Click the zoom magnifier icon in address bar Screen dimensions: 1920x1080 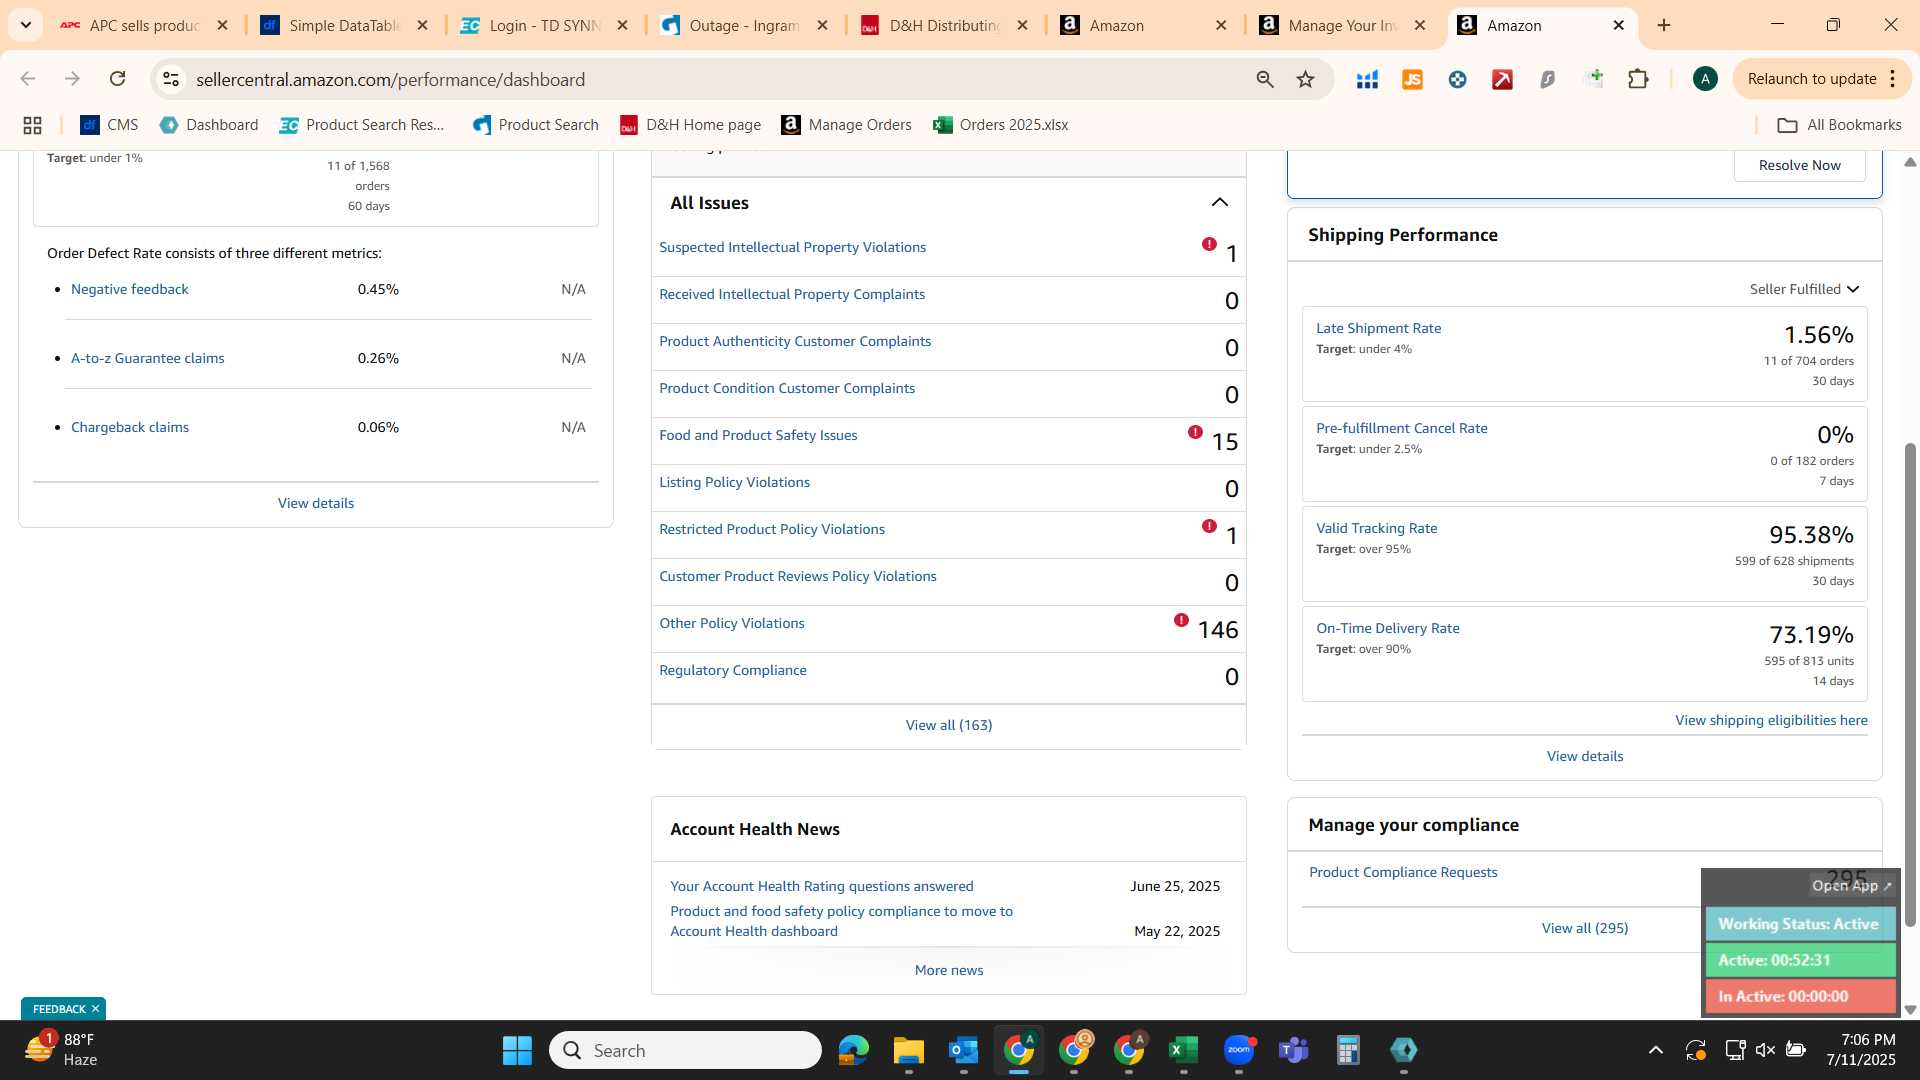pos(1265,79)
